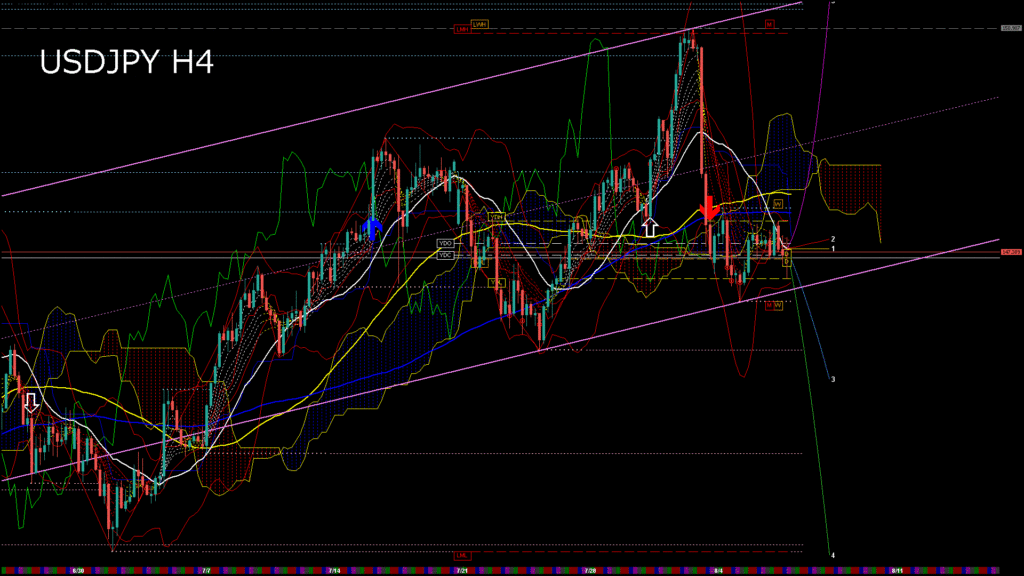The image size is (1024, 576).
Task: Select the white down arrow at far left
Action: (x=31, y=402)
